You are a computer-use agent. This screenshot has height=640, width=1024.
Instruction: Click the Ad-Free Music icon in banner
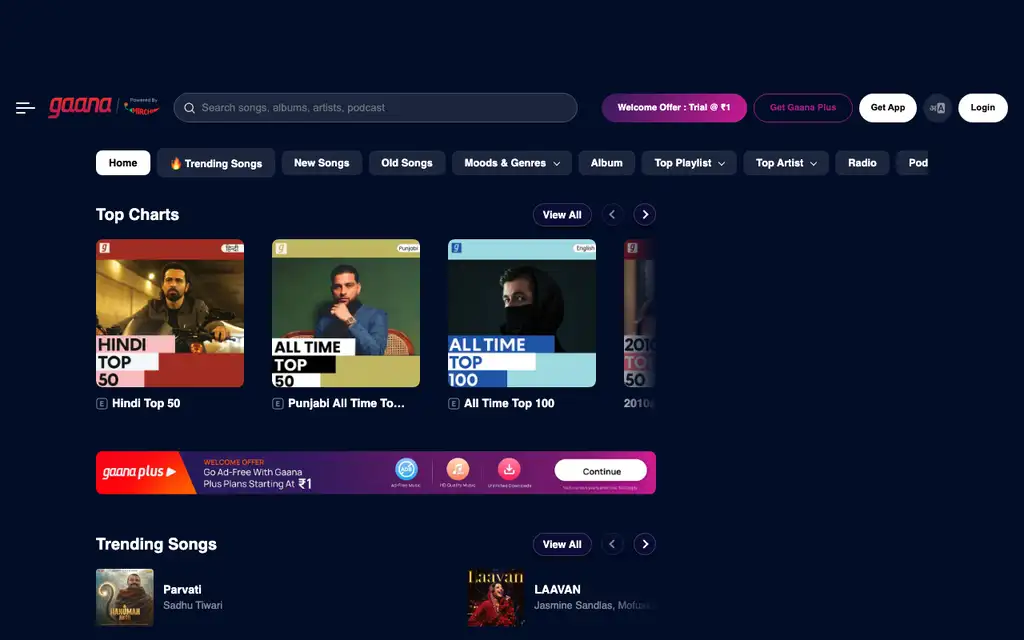click(406, 469)
